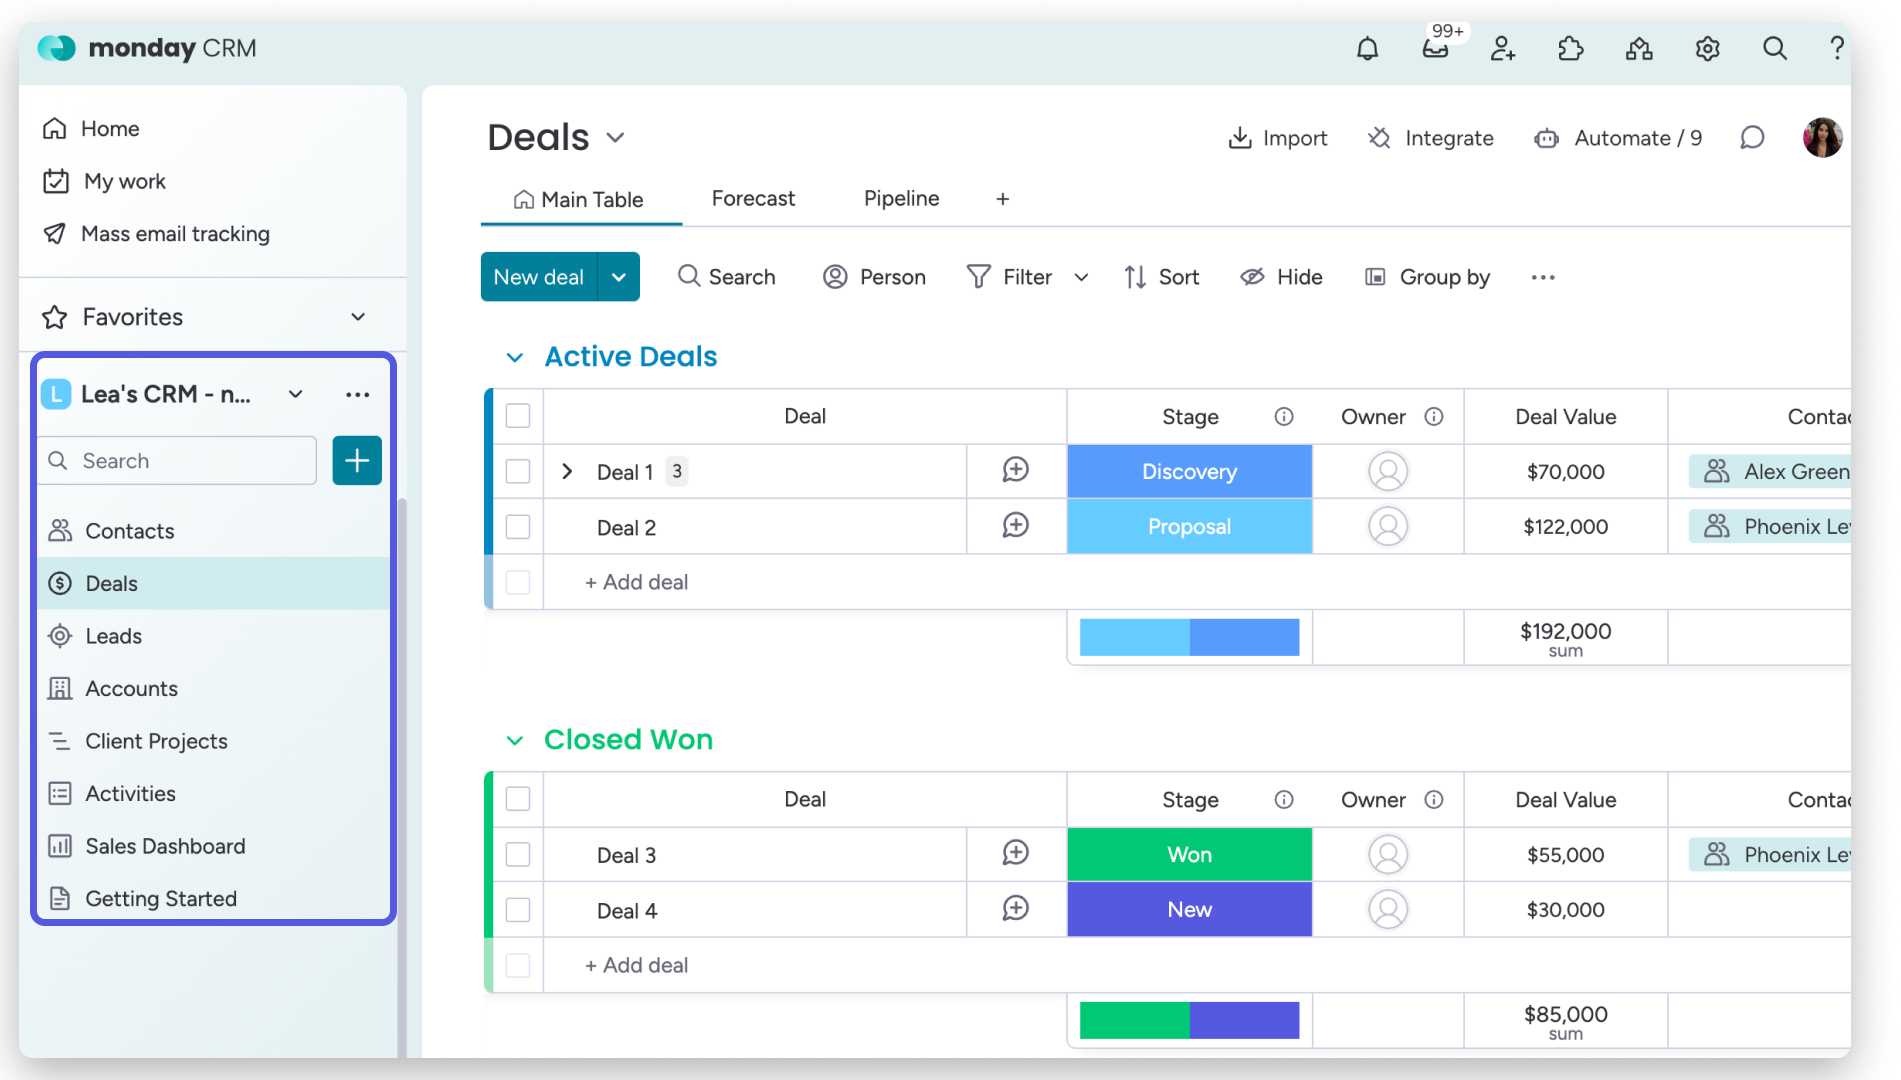Open the settings gear icon
The height and width of the screenshot is (1080, 1901).
pos(1707,48)
